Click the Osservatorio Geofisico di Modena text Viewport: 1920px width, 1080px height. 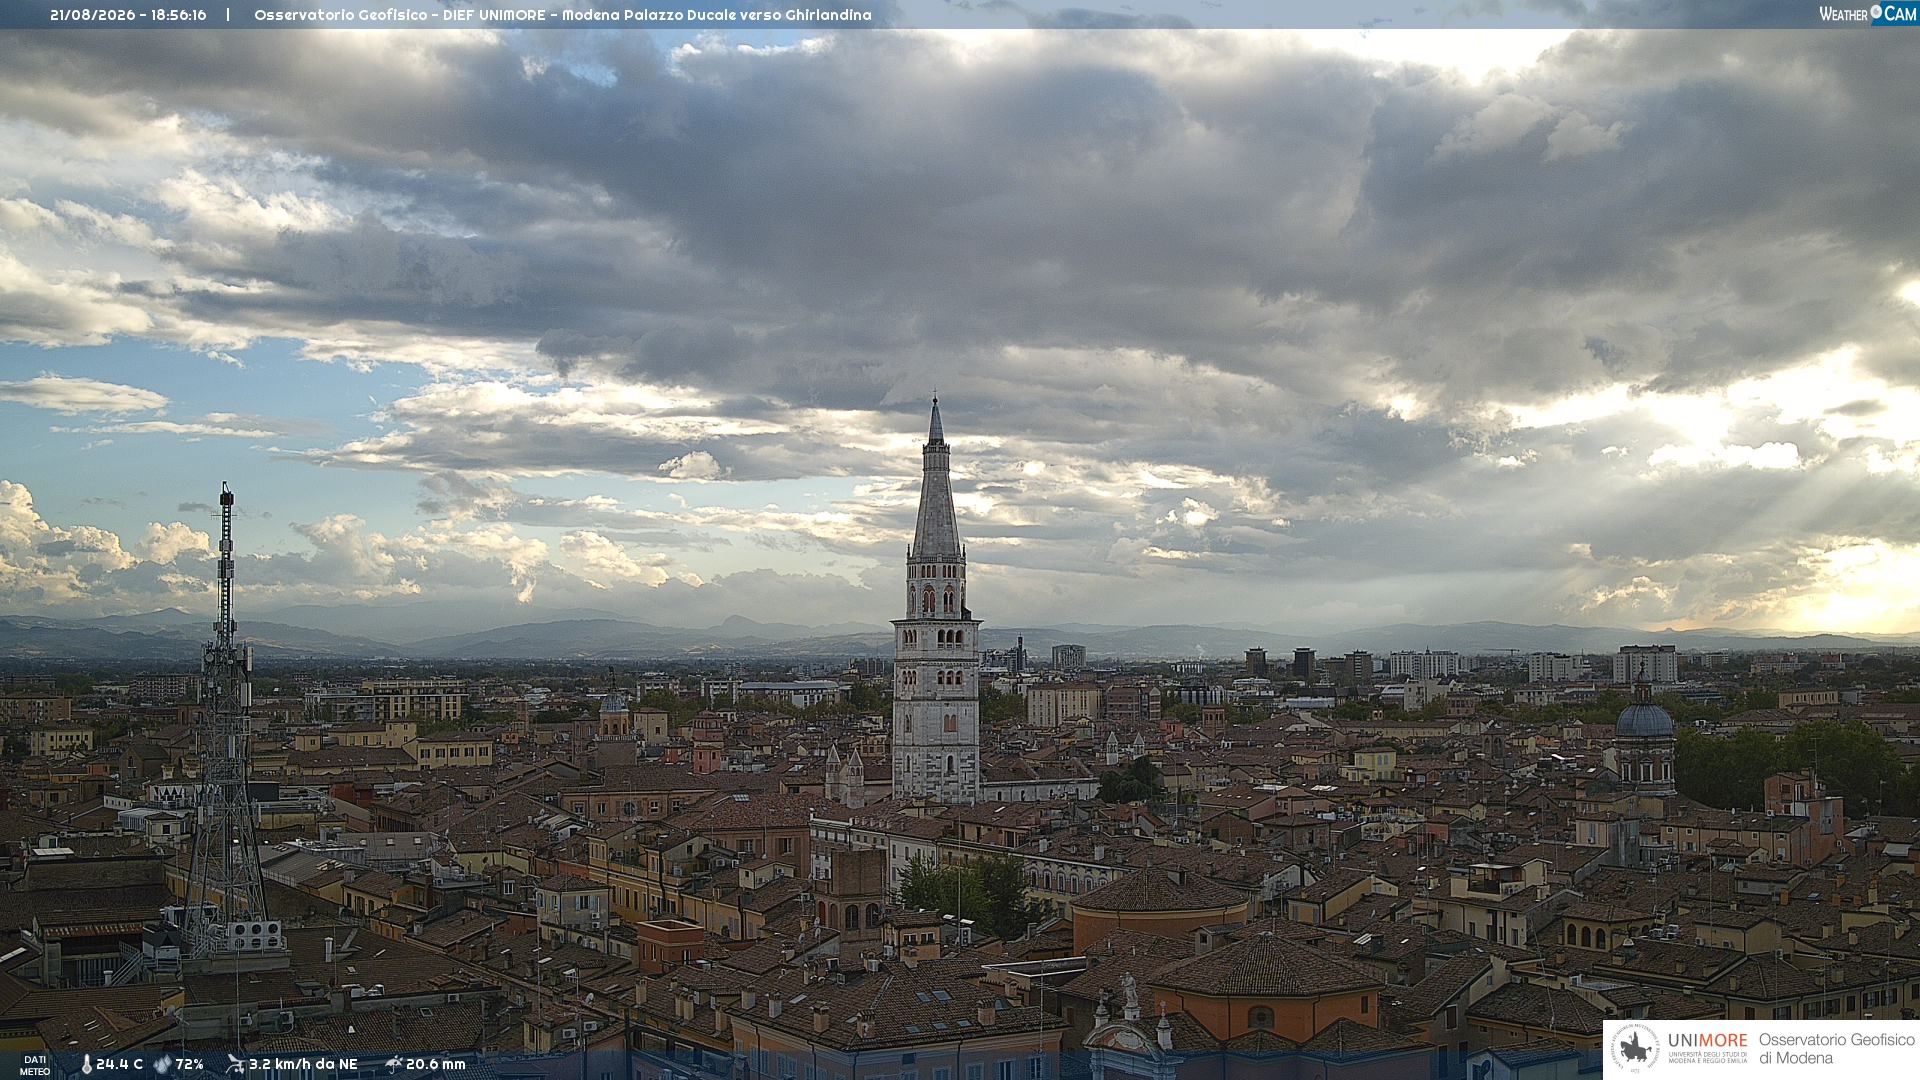(1836, 1049)
